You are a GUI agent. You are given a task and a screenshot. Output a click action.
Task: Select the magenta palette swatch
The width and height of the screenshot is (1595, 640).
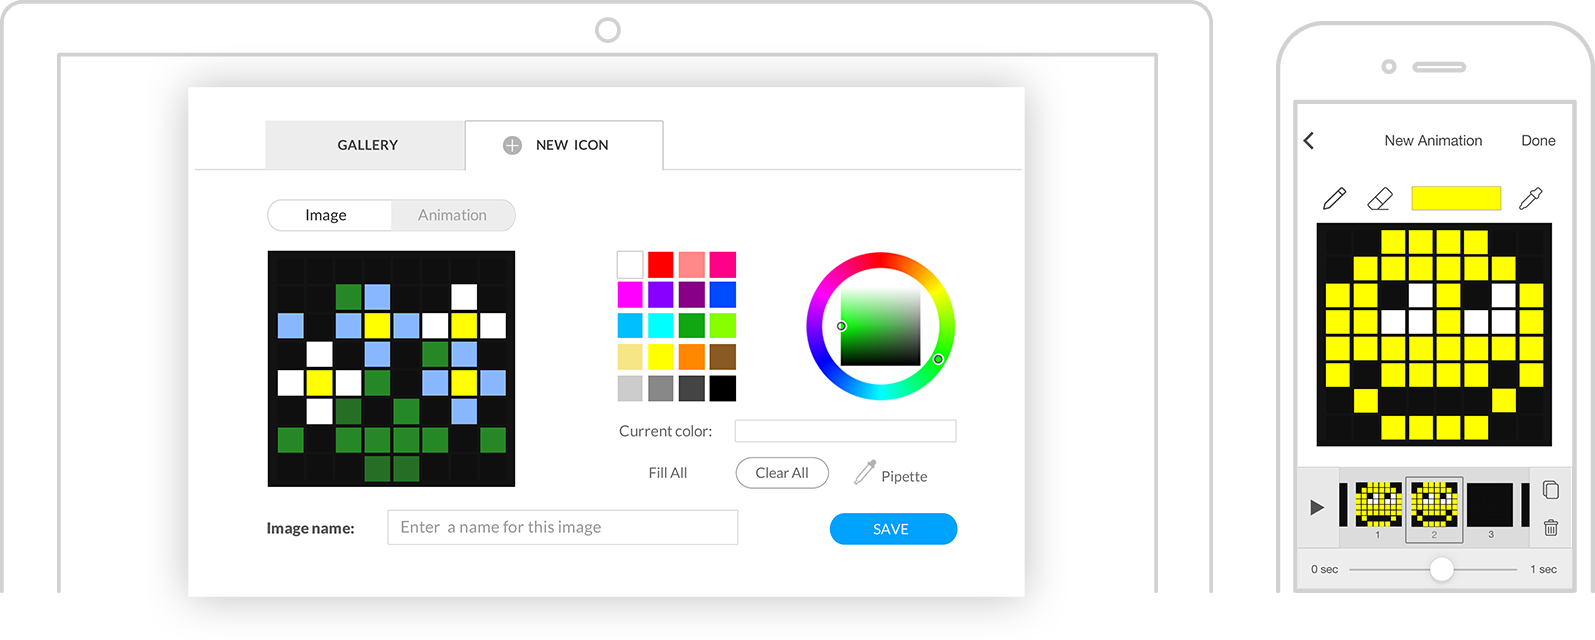pos(630,295)
